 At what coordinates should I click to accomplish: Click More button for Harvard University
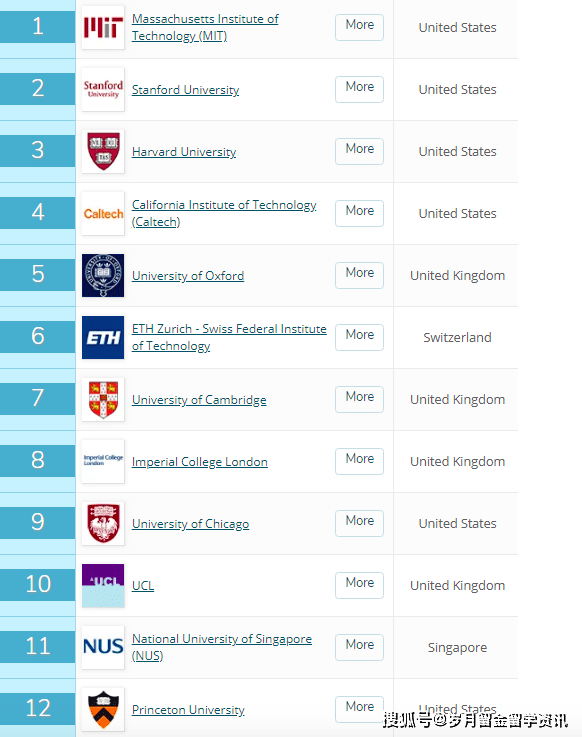point(359,151)
